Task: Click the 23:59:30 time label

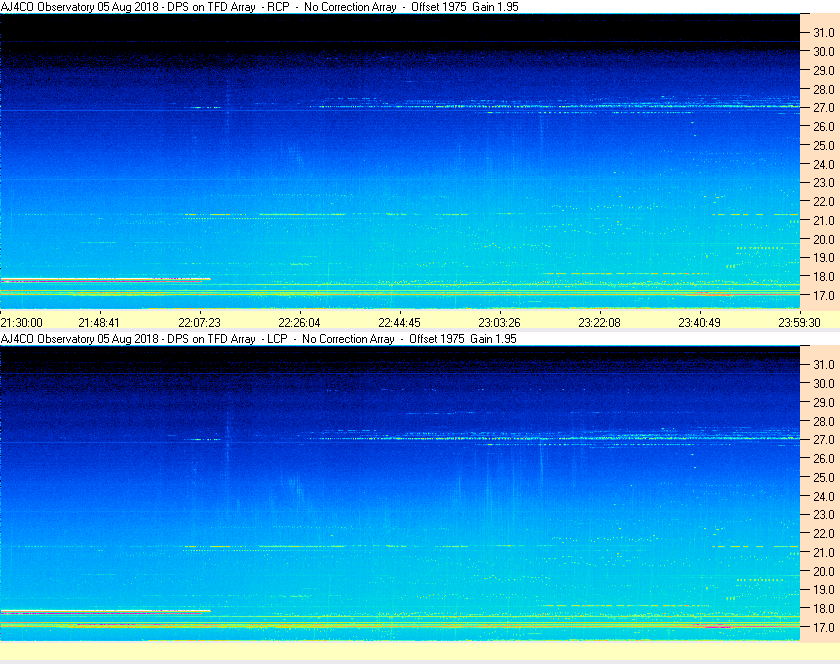Action: pos(799,323)
